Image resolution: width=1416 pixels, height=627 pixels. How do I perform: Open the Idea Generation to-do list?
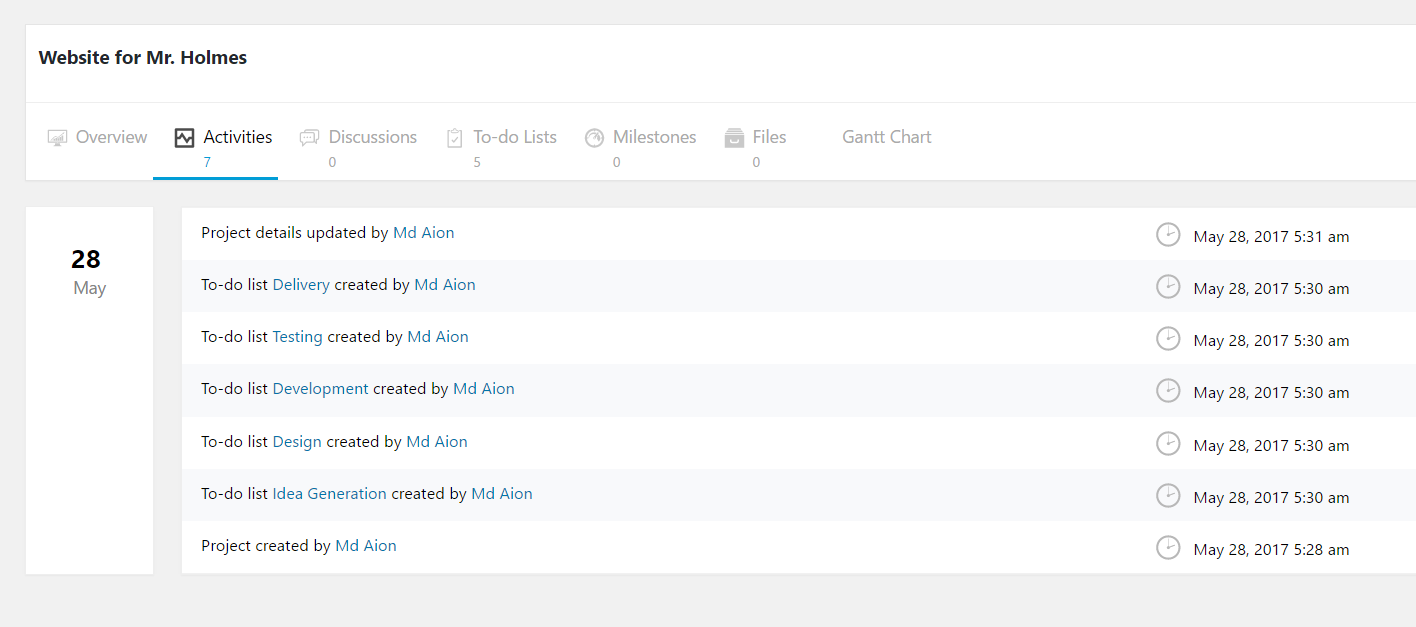pyautogui.click(x=329, y=494)
